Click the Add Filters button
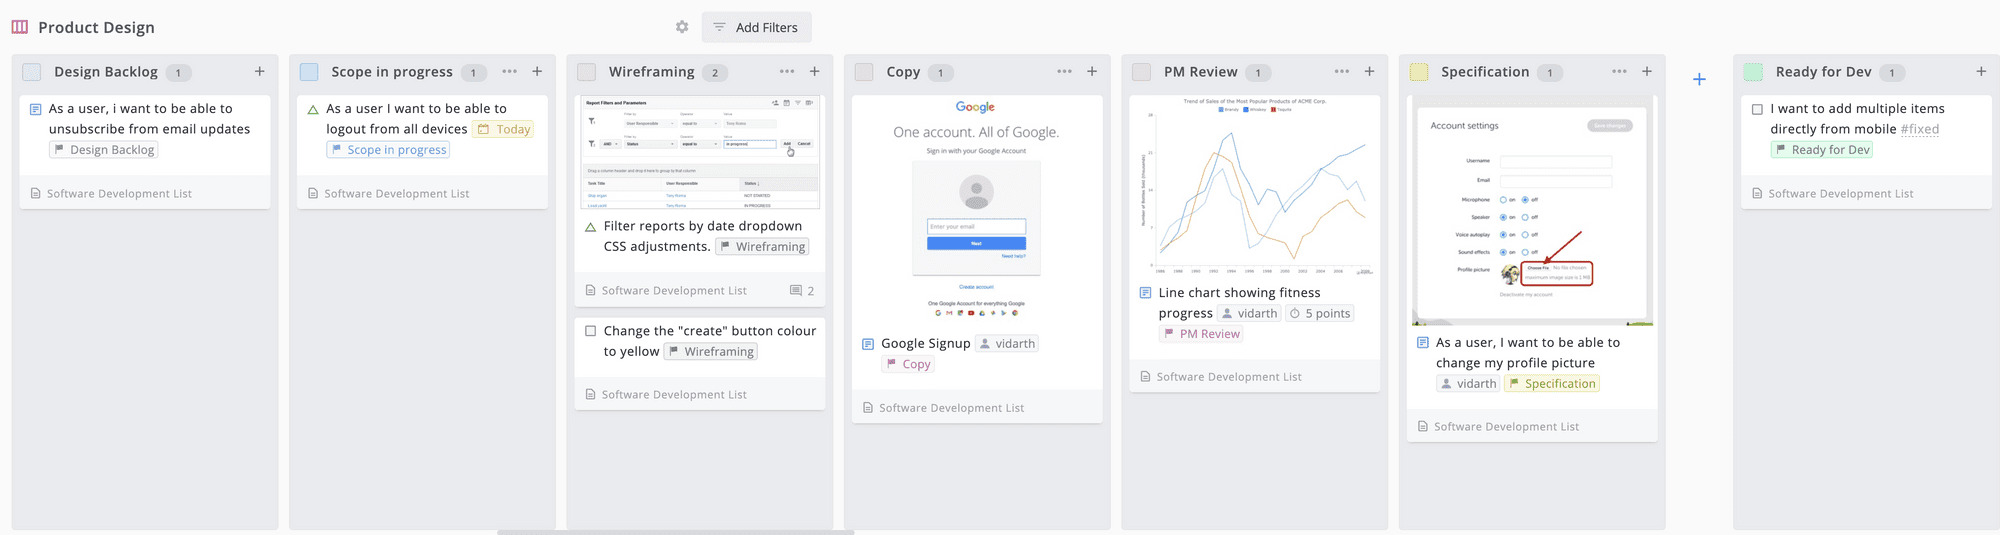This screenshot has width=2000, height=535. 756,27
